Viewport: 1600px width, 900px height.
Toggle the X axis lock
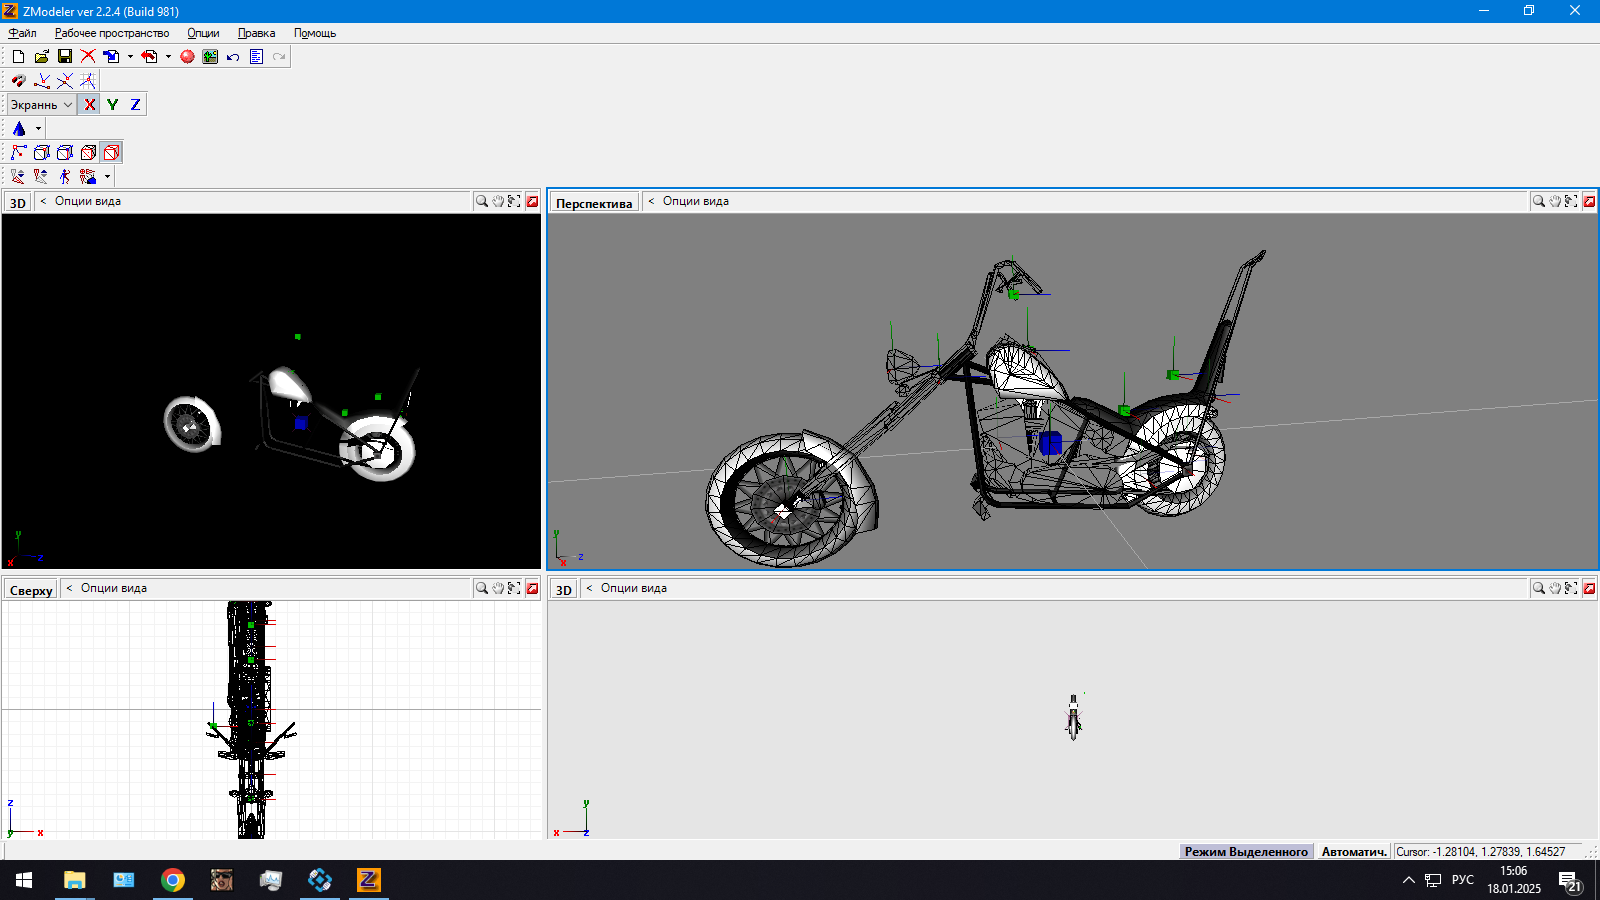[90, 105]
